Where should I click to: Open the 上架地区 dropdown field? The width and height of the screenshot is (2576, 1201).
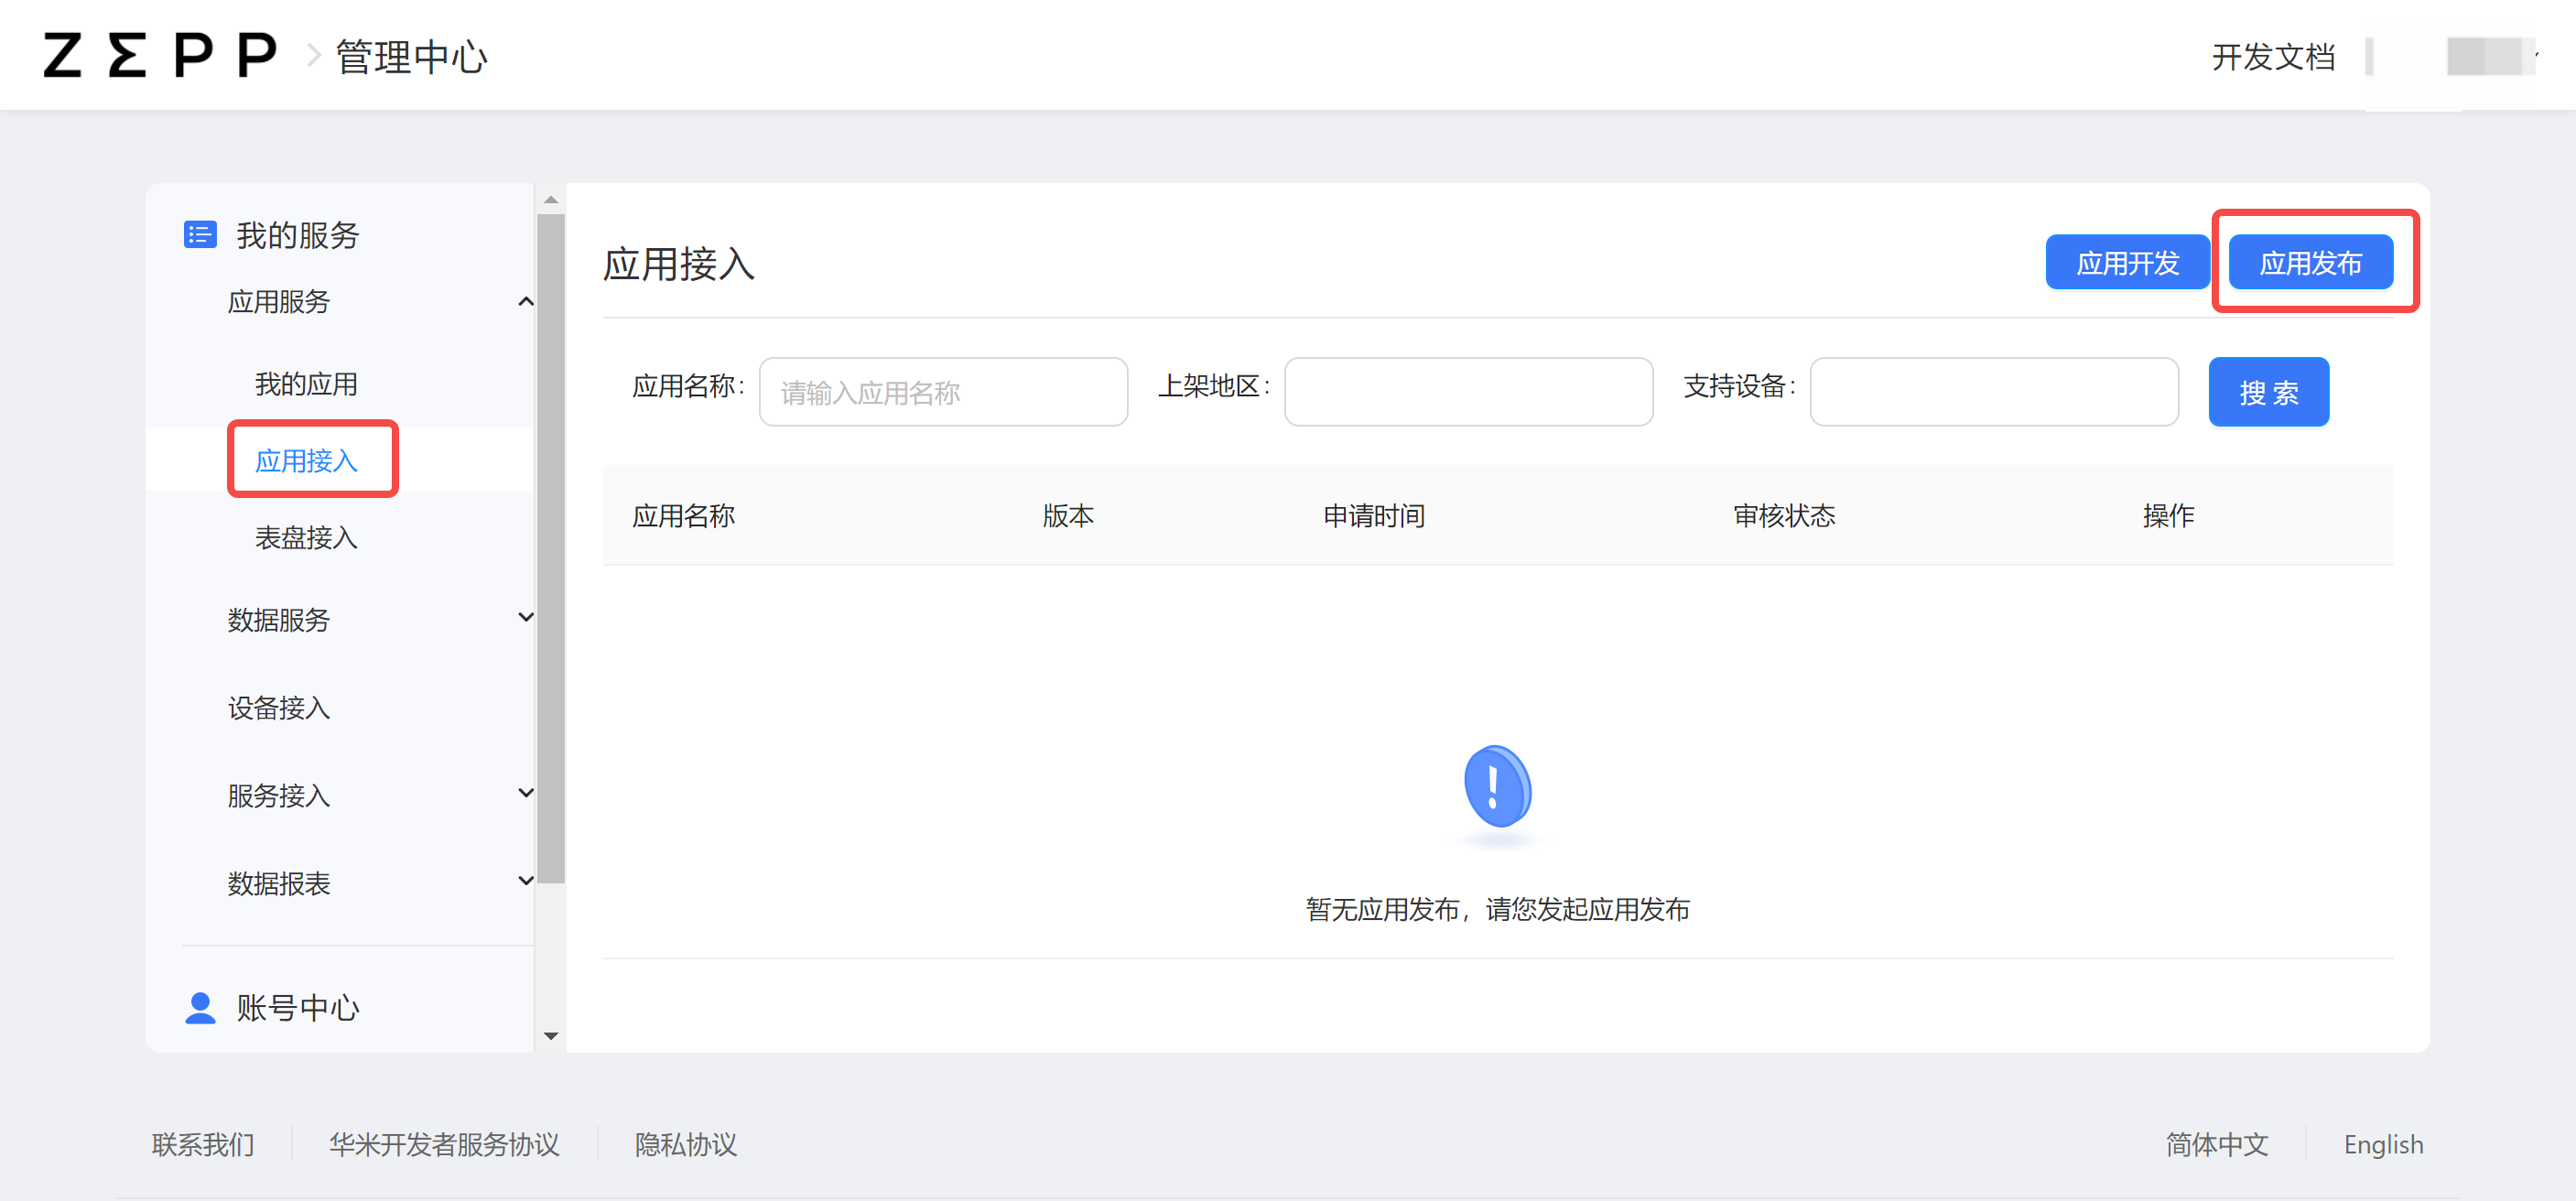coord(1468,392)
